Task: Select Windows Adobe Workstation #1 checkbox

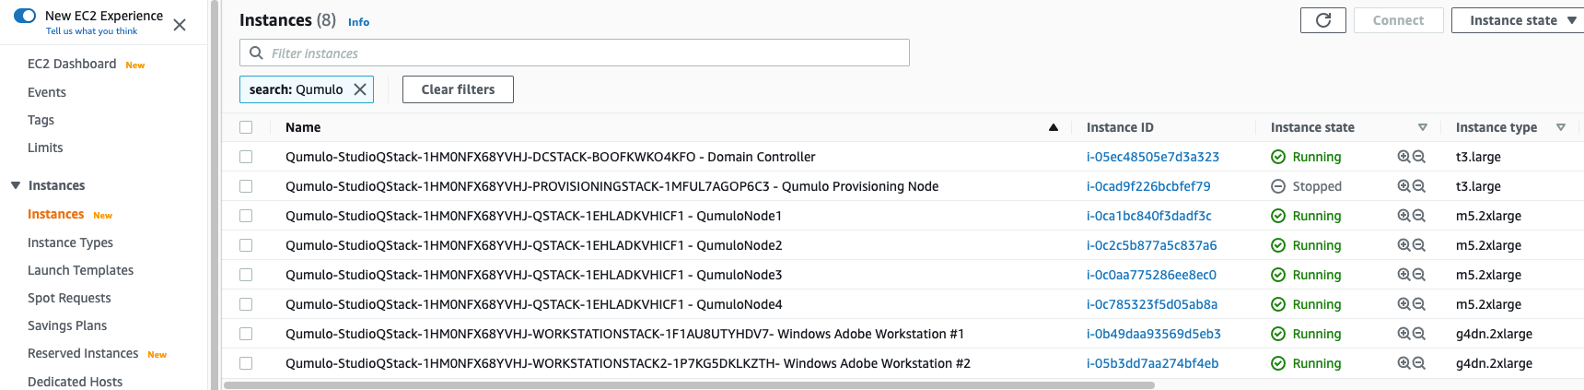Action: [246, 334]
